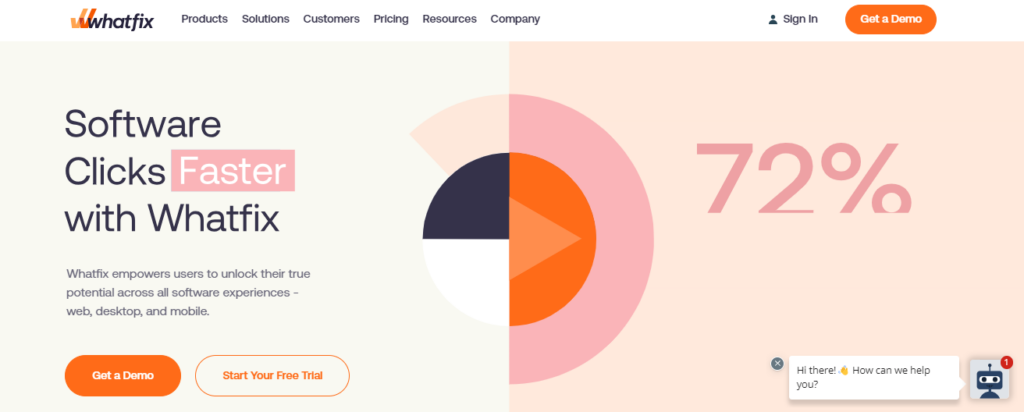
Task: Open the 'How can we help you?' chat bubble
Action: pos(873,377)
